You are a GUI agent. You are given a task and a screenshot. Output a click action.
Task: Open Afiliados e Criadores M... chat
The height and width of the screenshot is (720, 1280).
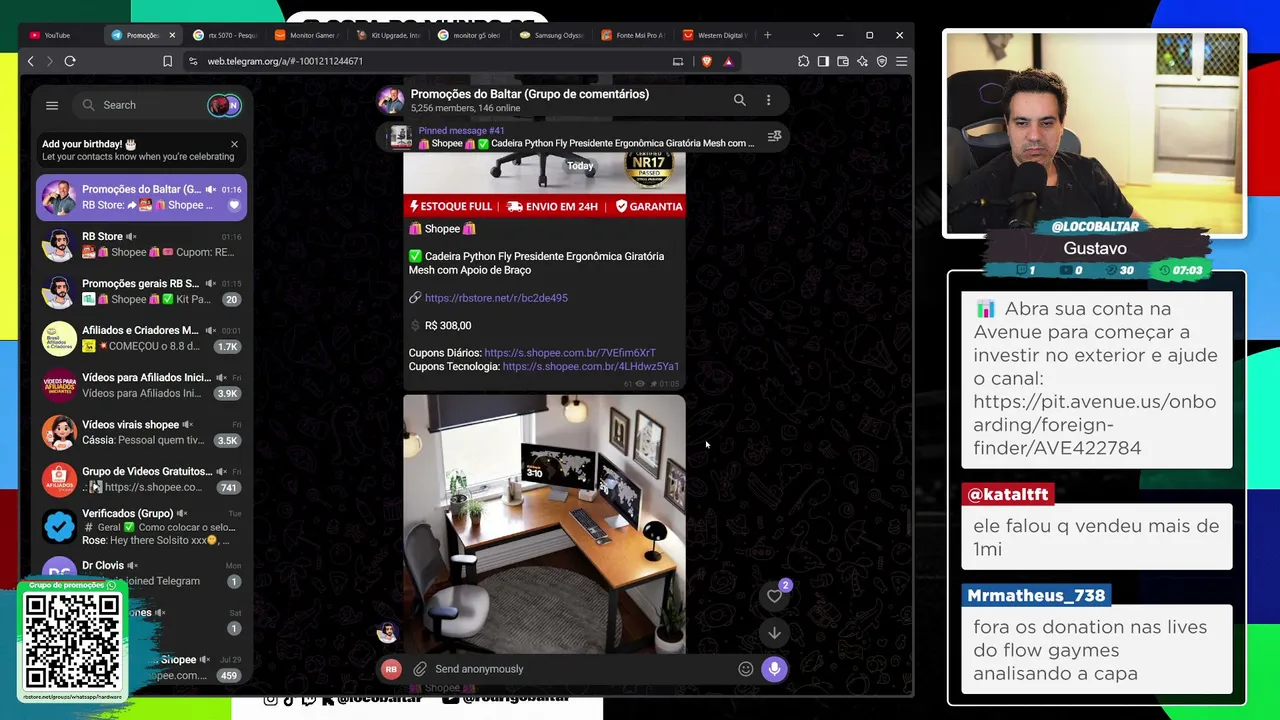[x=141, y=338]
